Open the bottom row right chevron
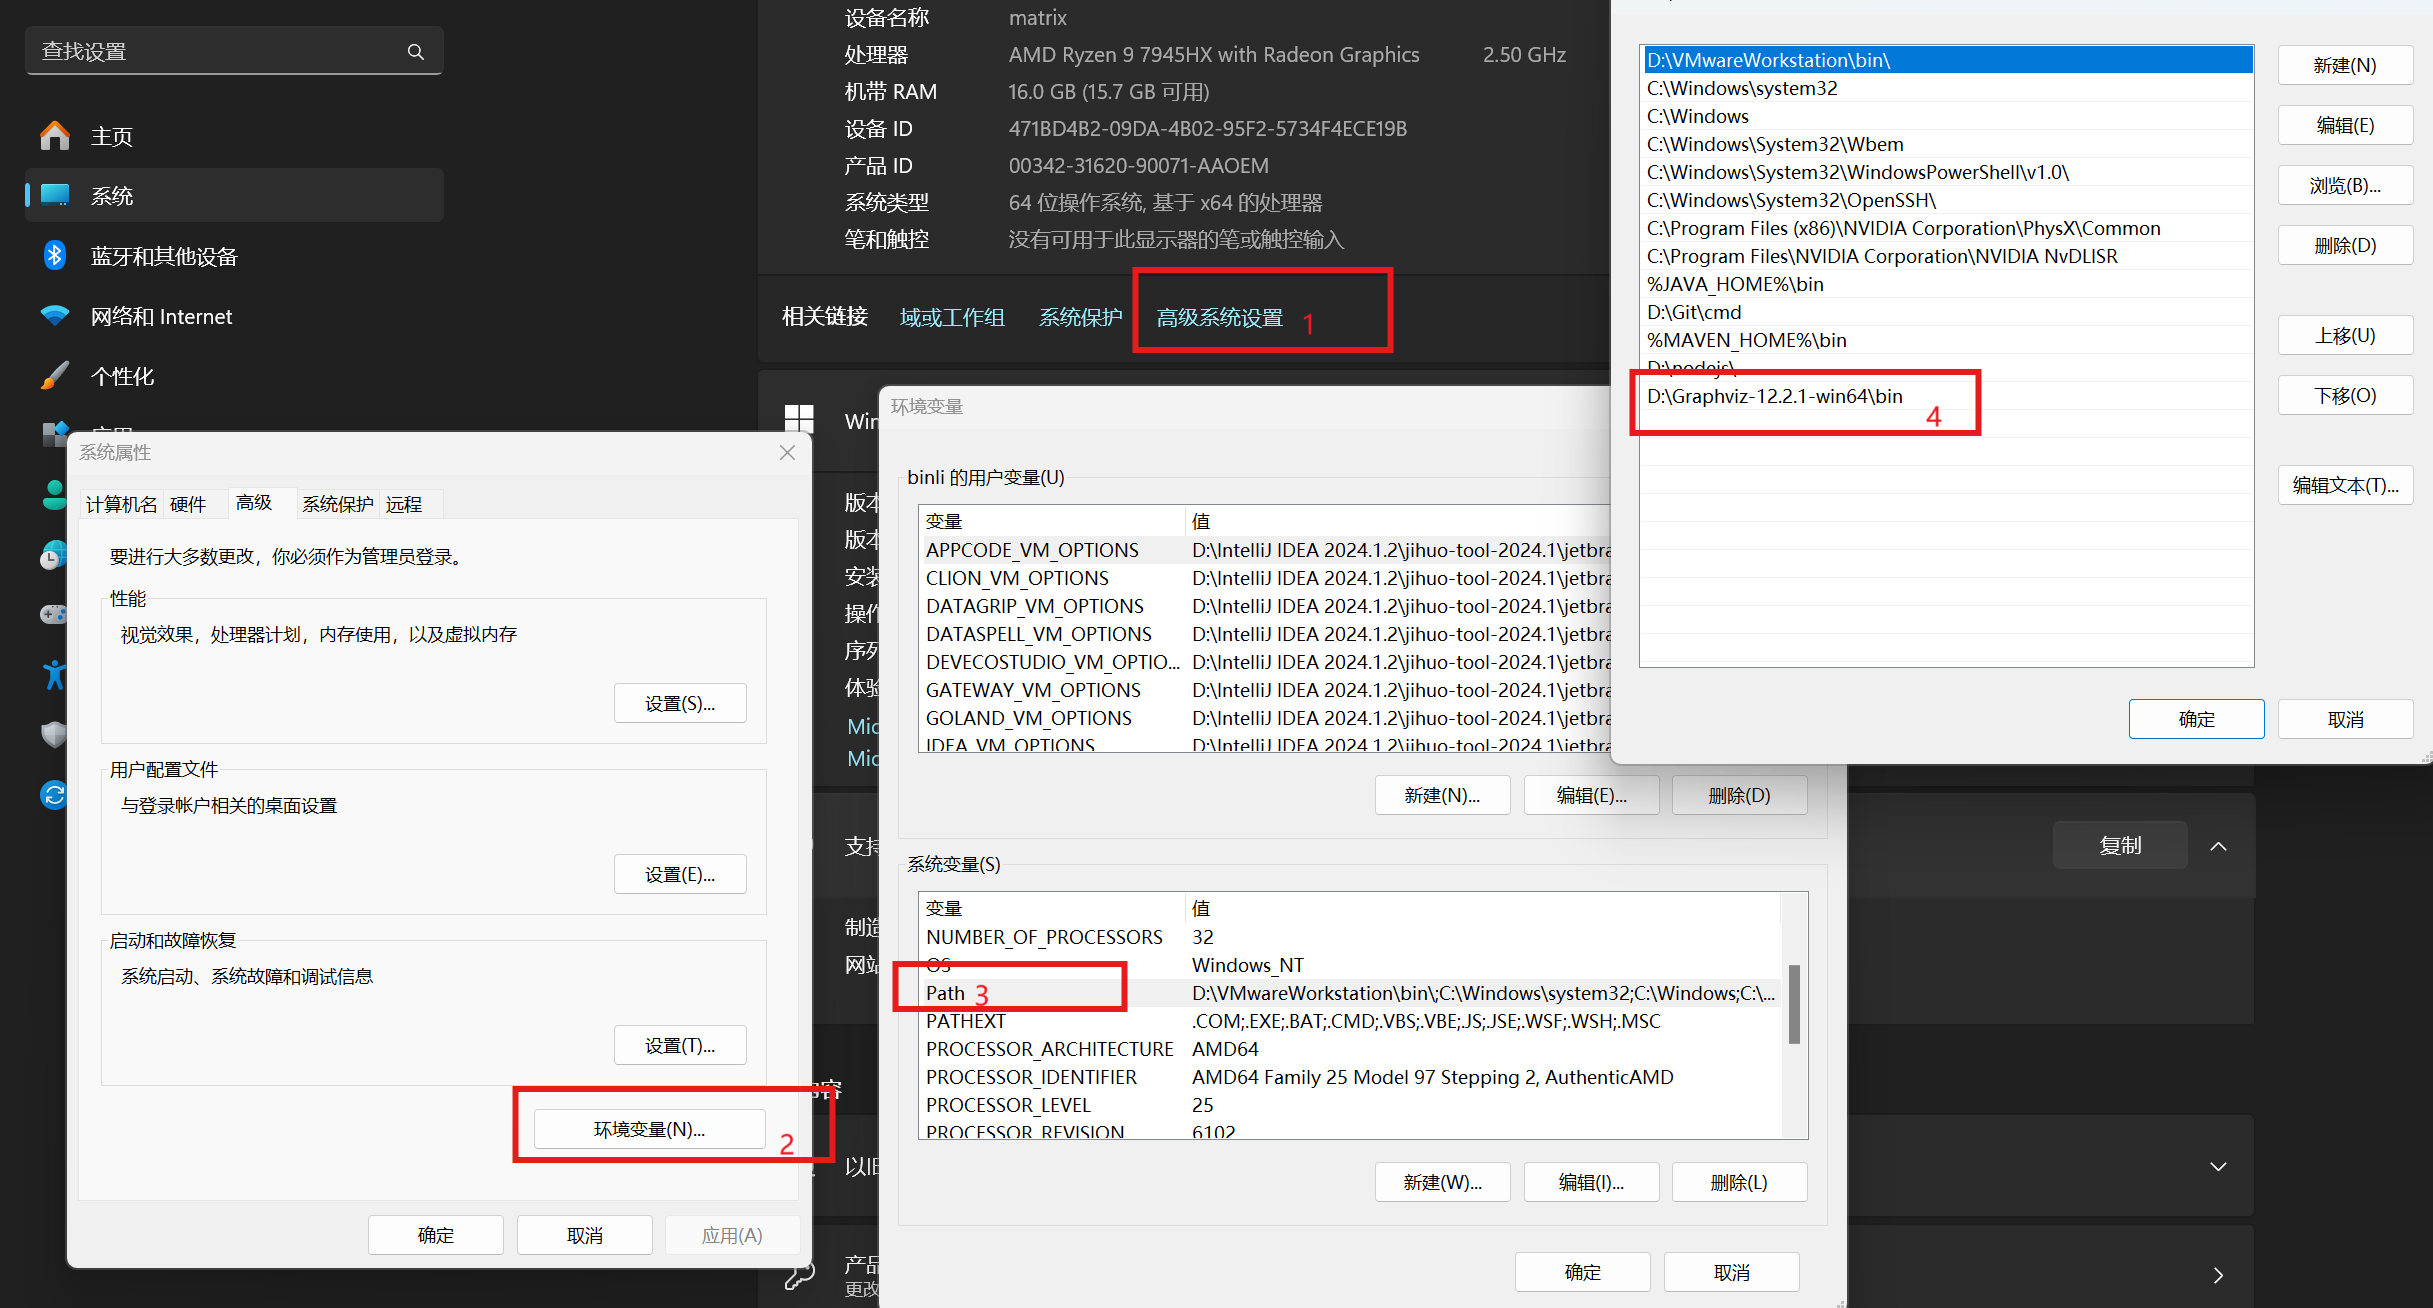The image size is (2433, 1308). tap(2218, 1275)
